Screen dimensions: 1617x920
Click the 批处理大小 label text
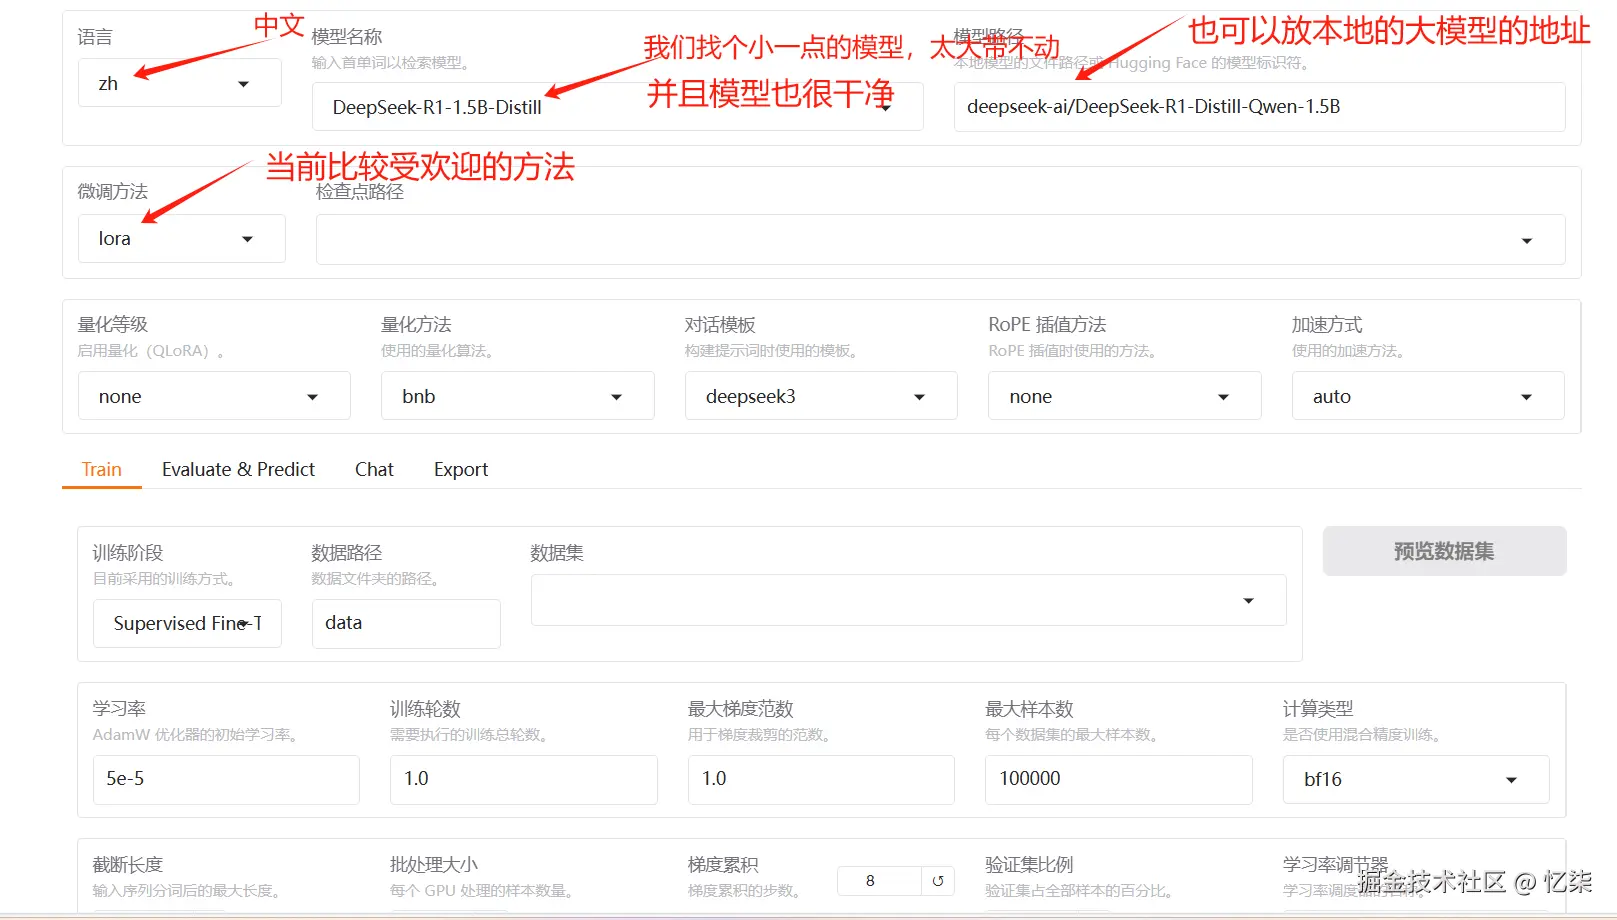click(434, 865)
